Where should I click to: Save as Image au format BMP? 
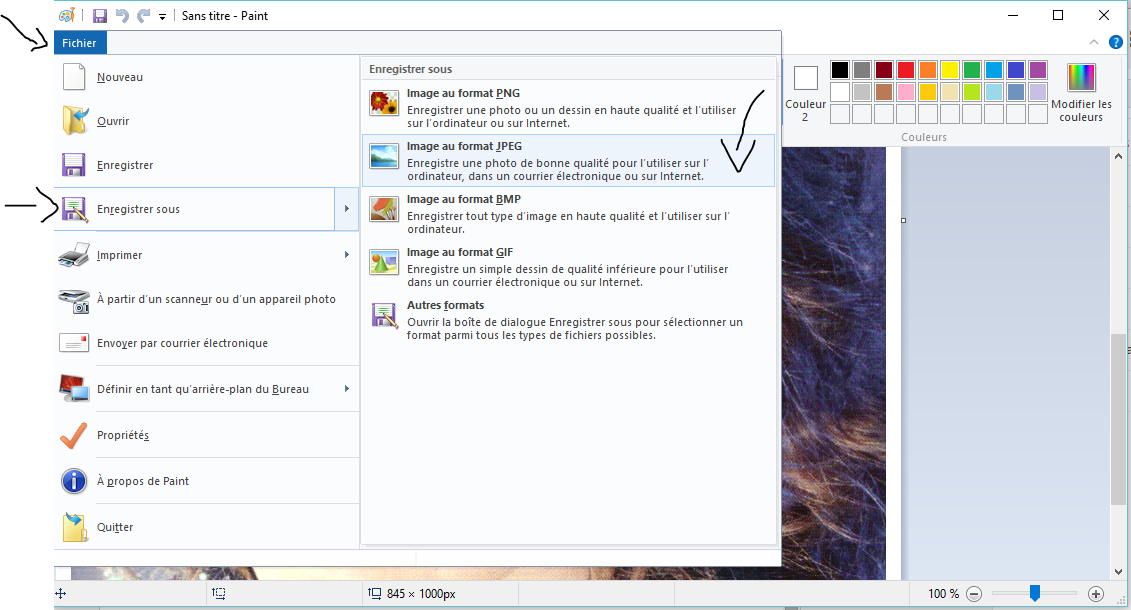[568, 213]
